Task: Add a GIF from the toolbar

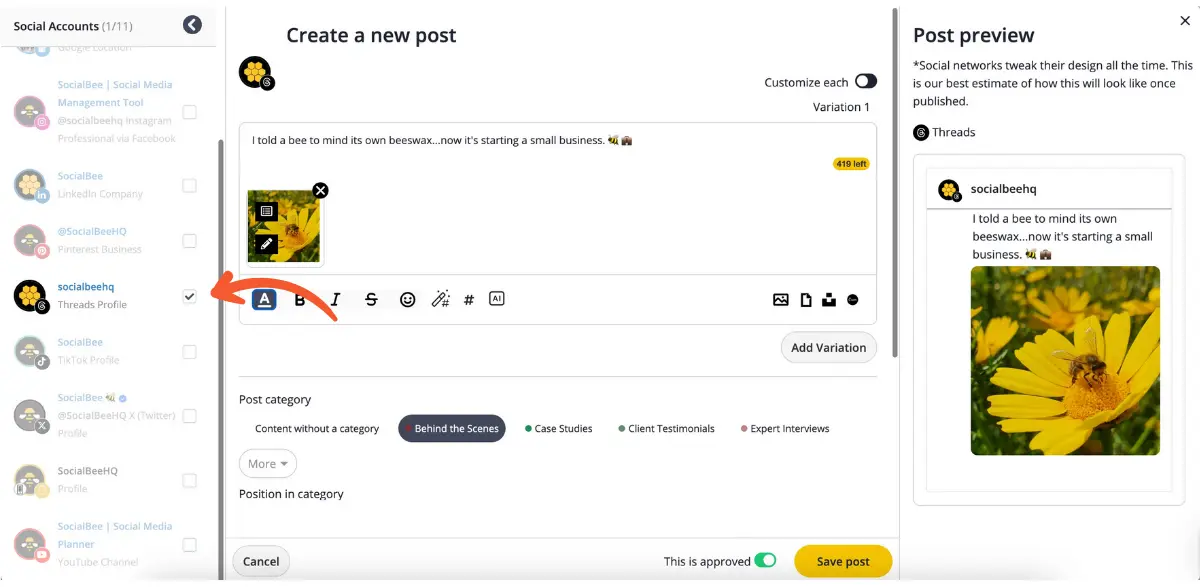Action: [x=852, y=299]
